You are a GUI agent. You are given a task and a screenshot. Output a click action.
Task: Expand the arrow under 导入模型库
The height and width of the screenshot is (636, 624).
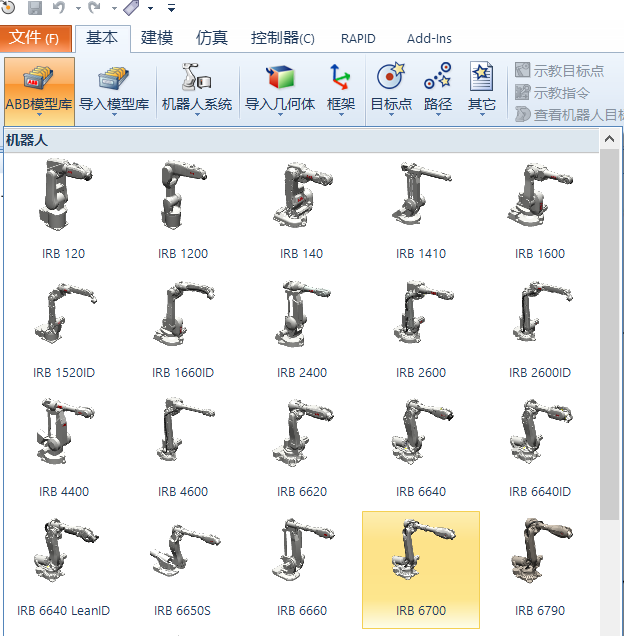(x=114, y=115)
